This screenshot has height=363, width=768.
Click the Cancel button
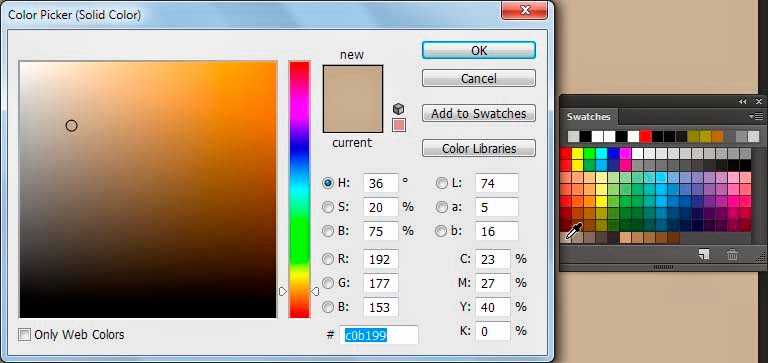[479, 78]
